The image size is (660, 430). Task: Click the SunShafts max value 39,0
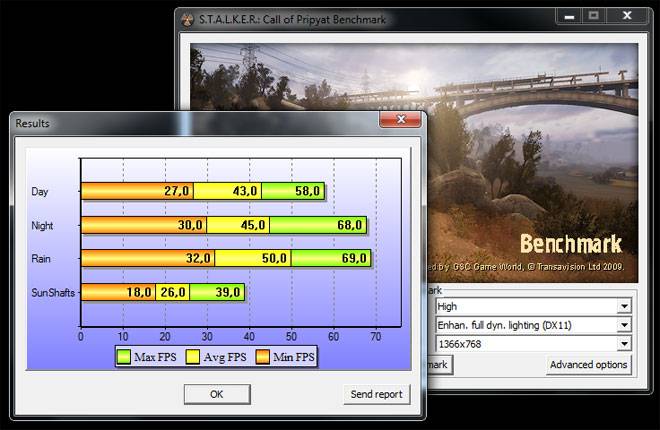[x=228, y=292]
